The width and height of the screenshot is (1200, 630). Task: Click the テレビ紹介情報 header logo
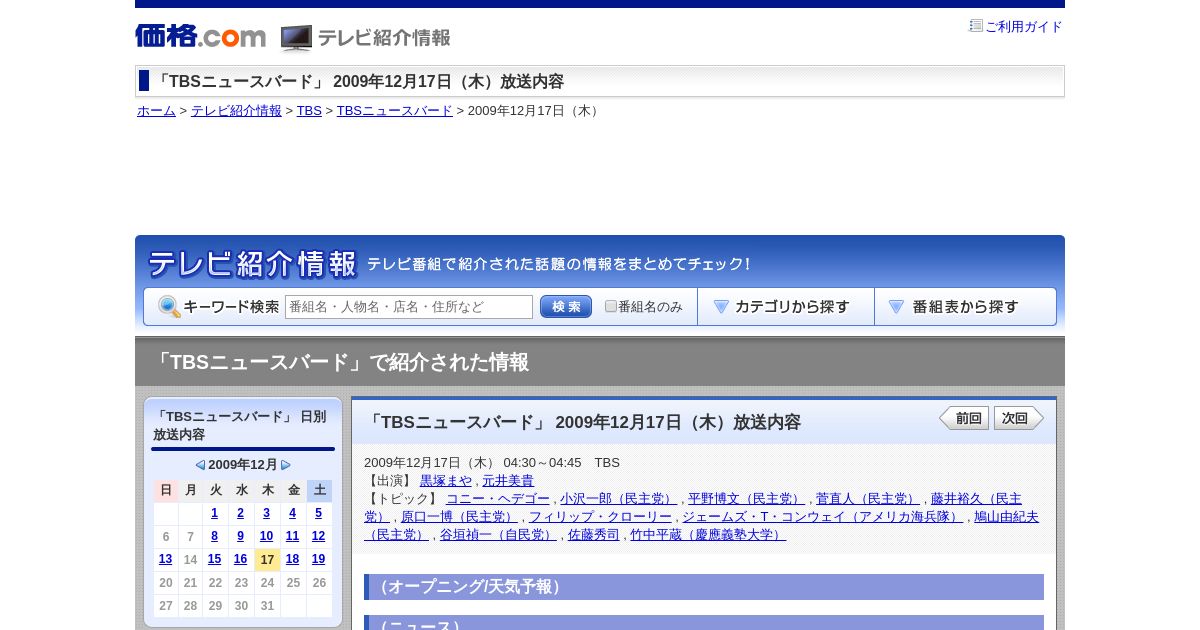(365, 38)
